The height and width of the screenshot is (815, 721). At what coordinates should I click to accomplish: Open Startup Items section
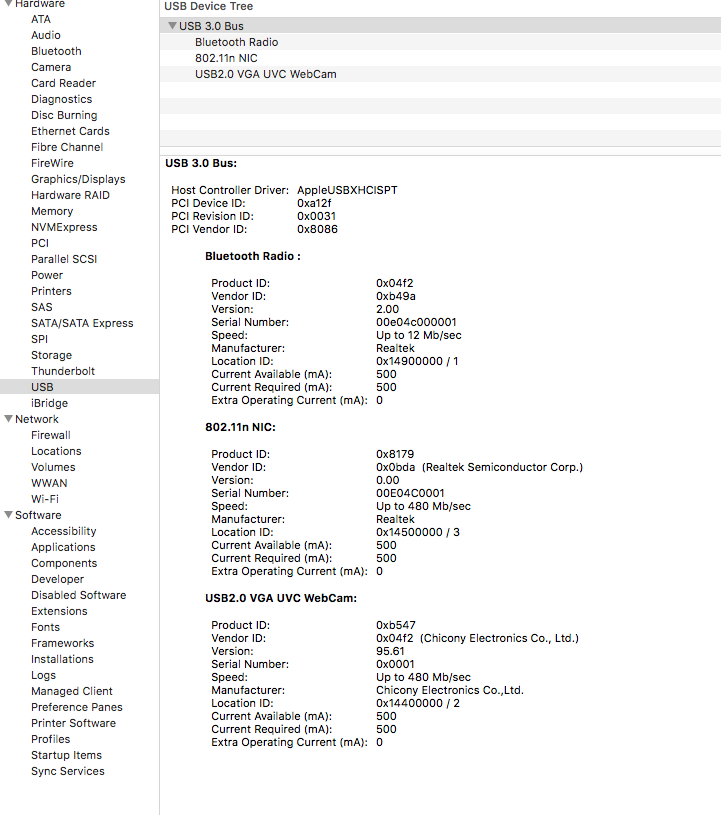(x=67, y=755)
